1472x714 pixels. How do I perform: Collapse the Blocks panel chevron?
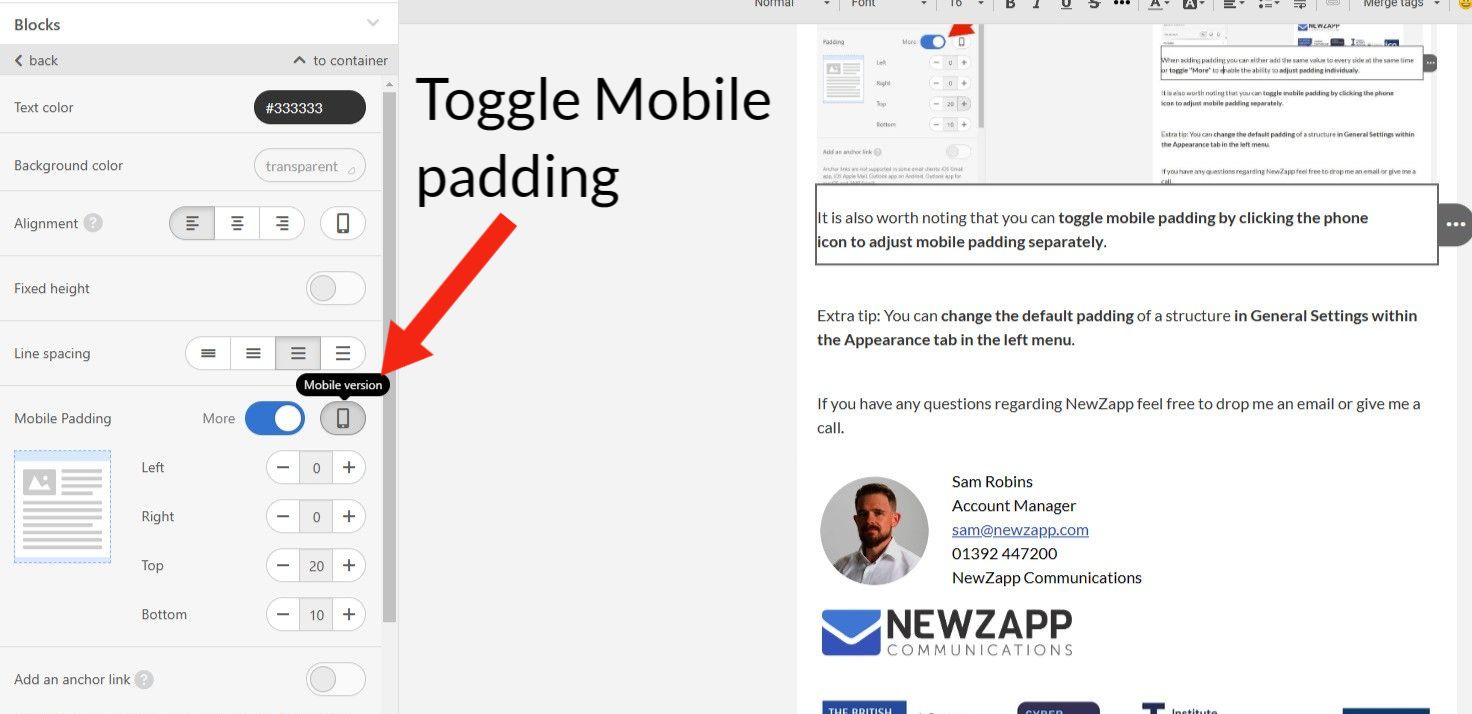click(x=373, y=23)
